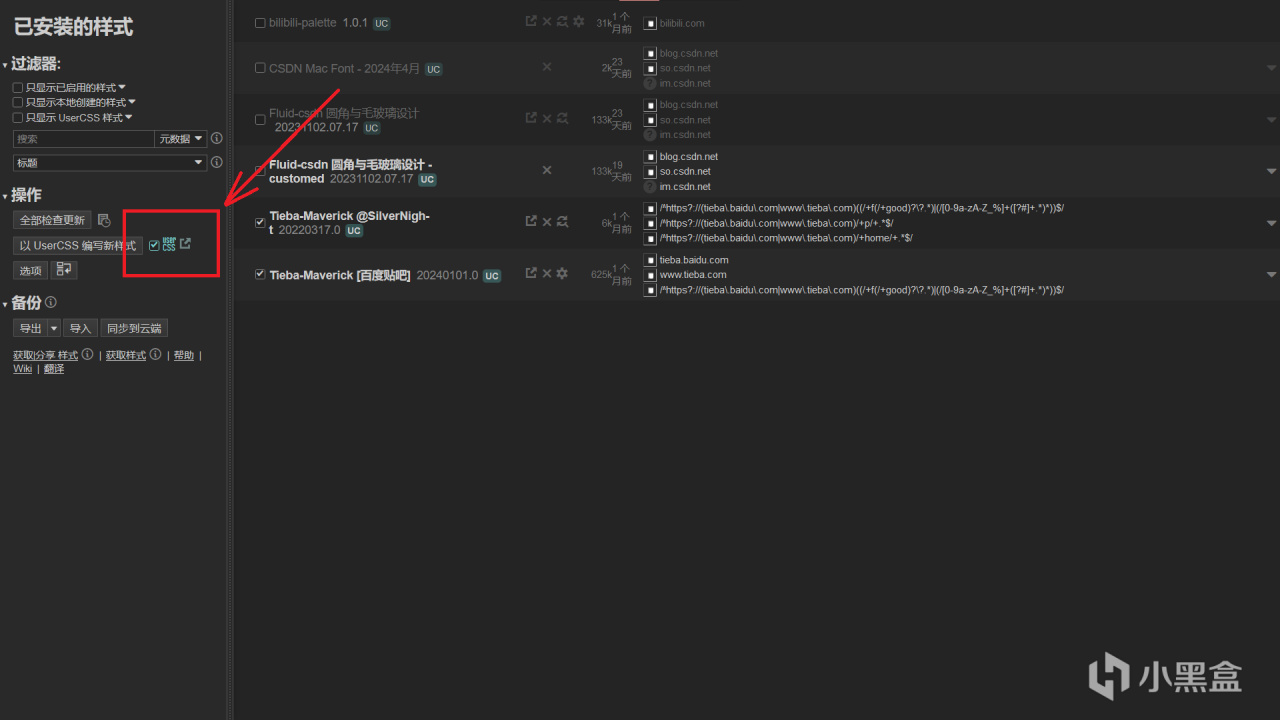Delete the bilibili-palette style with its X icon
This screenshot has width=1280, height=720.
[x=547, y=21]
